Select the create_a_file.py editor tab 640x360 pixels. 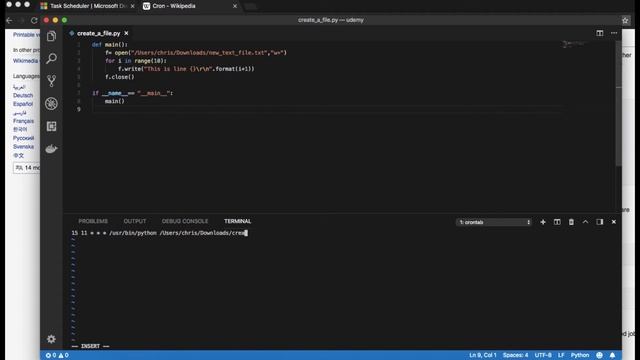99,33
